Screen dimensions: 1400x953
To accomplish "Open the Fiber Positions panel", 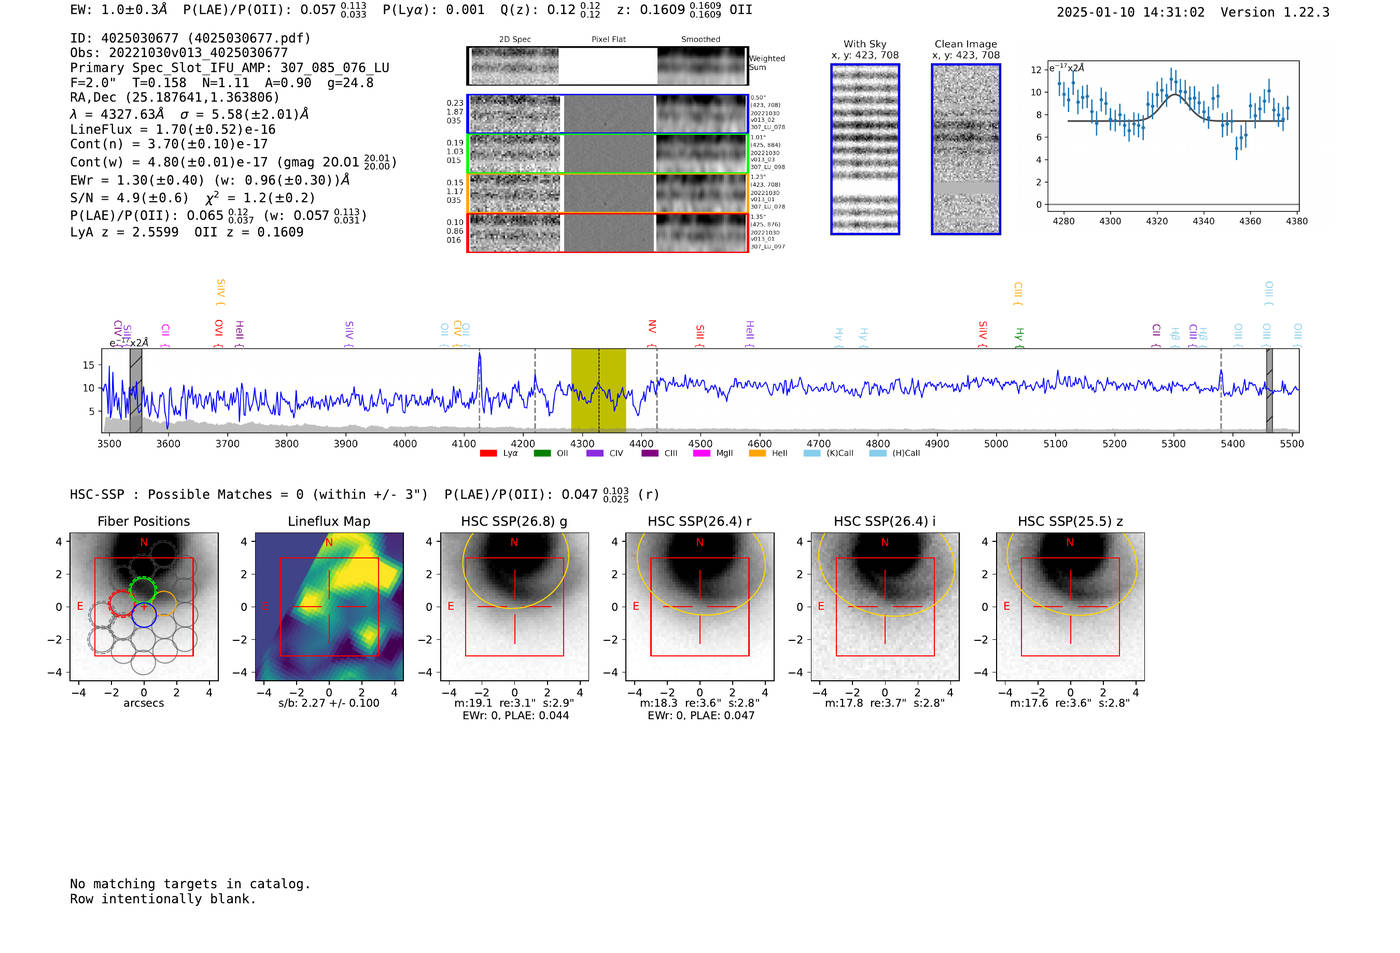I will point(143,607).
